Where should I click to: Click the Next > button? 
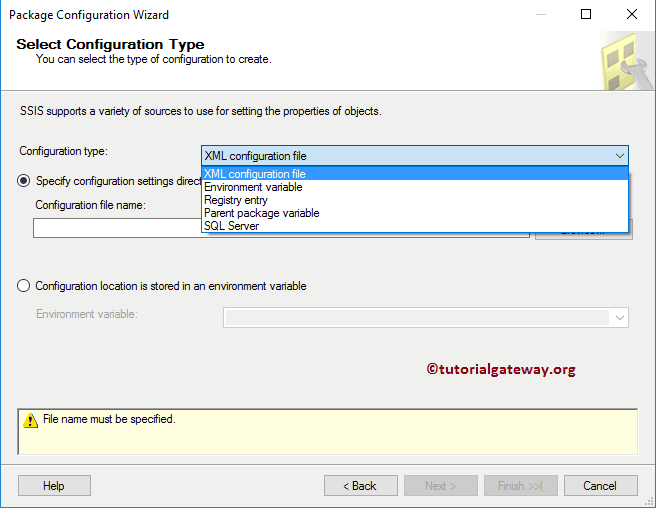click(x=441, y=485)
